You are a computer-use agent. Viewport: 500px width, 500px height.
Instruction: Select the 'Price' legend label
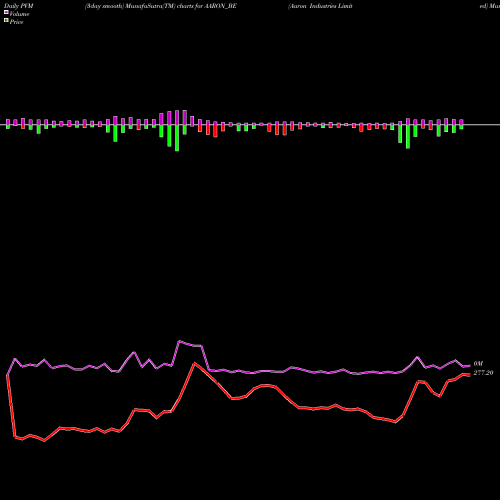(16, 22)
